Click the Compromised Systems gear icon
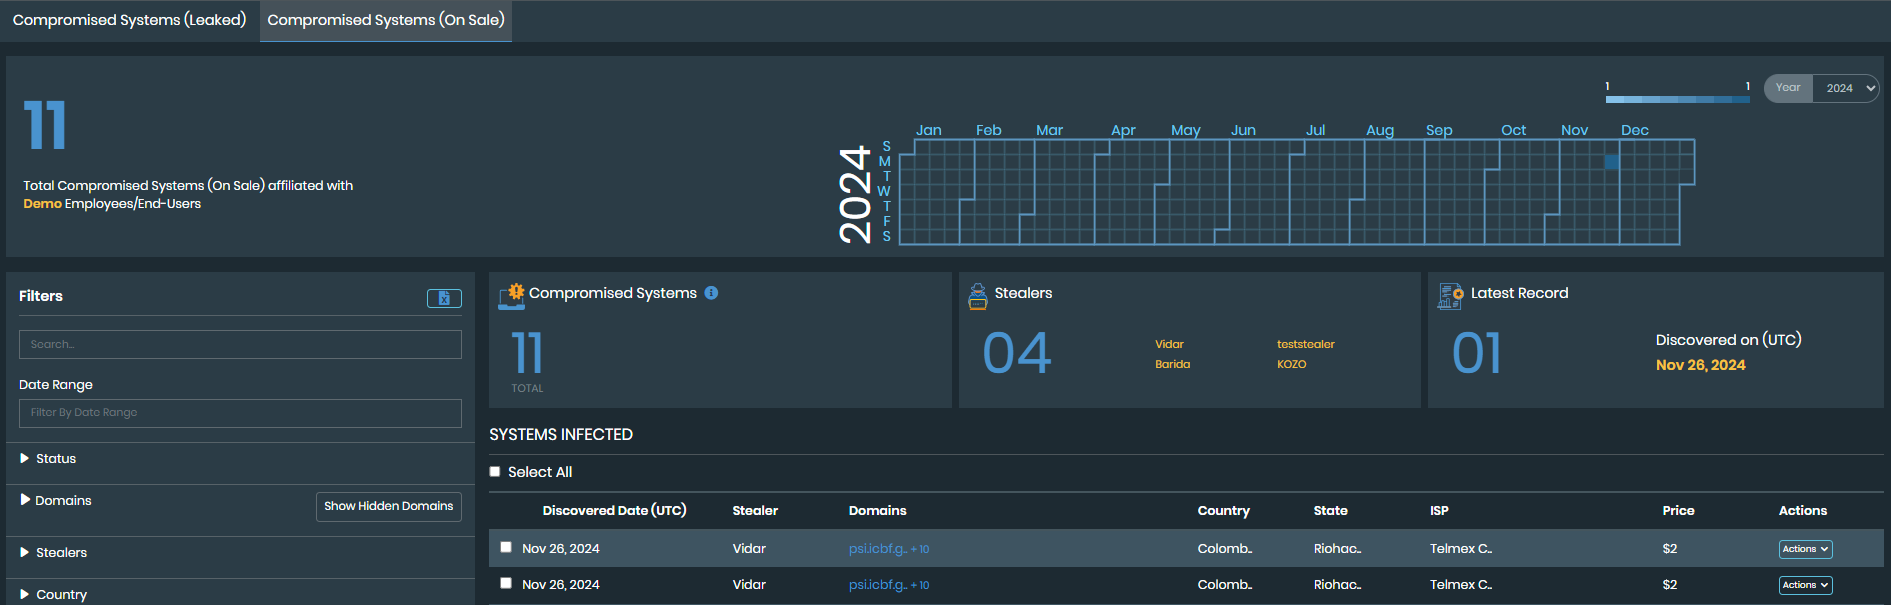 512,295
